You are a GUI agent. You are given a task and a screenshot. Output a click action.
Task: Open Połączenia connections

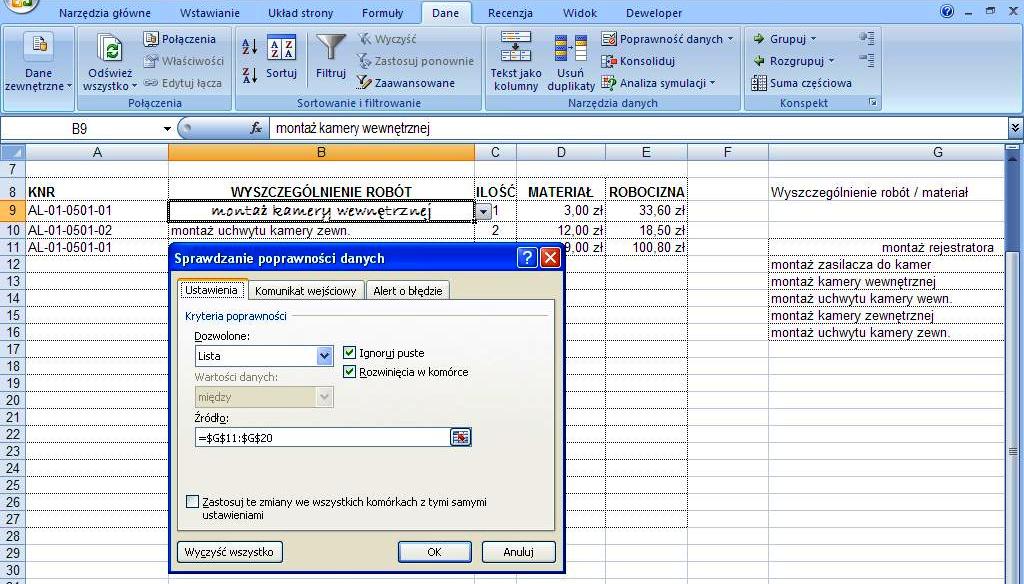pos(180,39)
